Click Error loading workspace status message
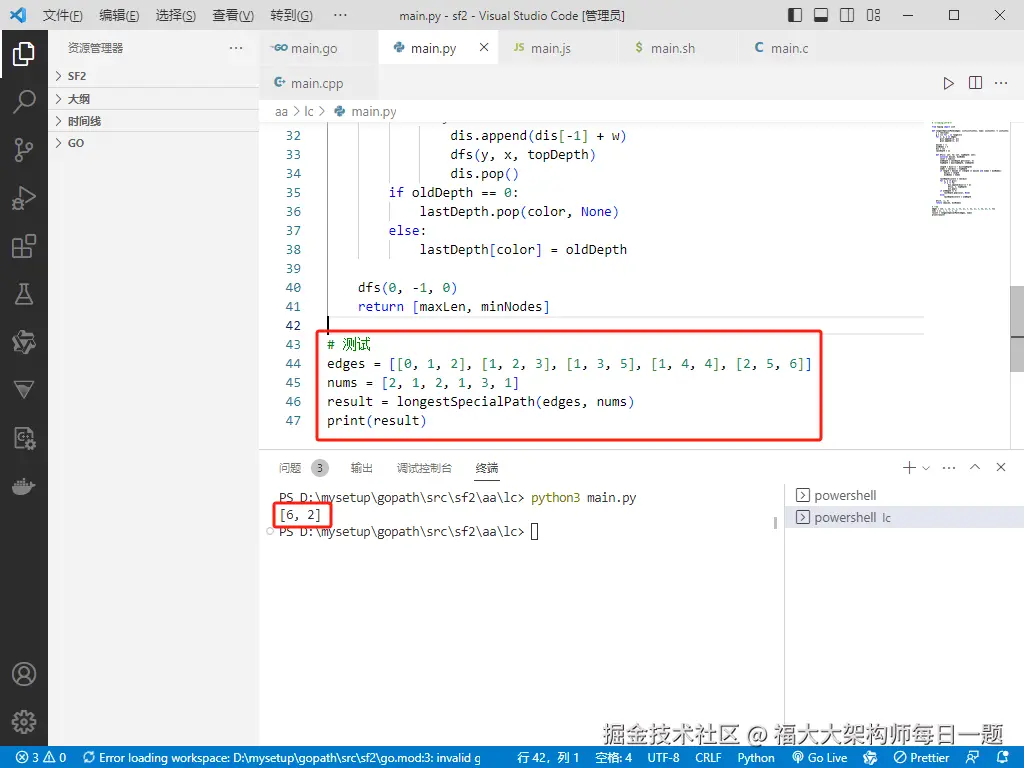The height and width of the screenshot is (768, 1024). (x=282, y=758)
